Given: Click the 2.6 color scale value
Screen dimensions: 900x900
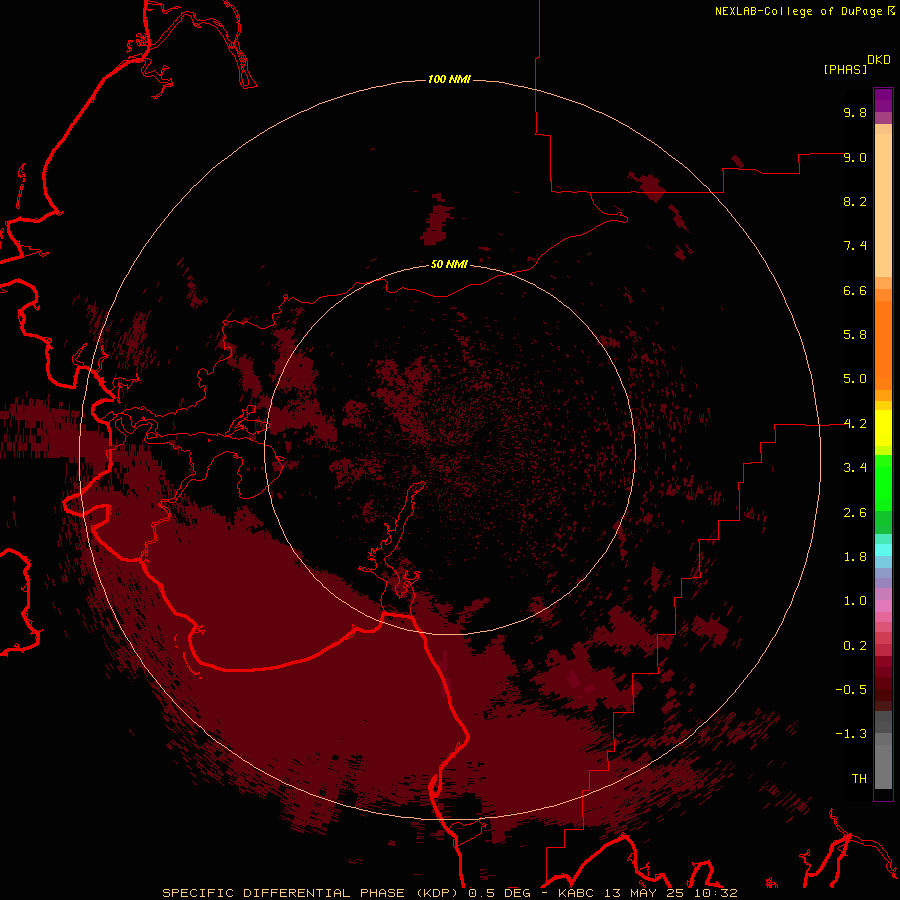Looking at the screenshot, I should click(x=855, y=513).
